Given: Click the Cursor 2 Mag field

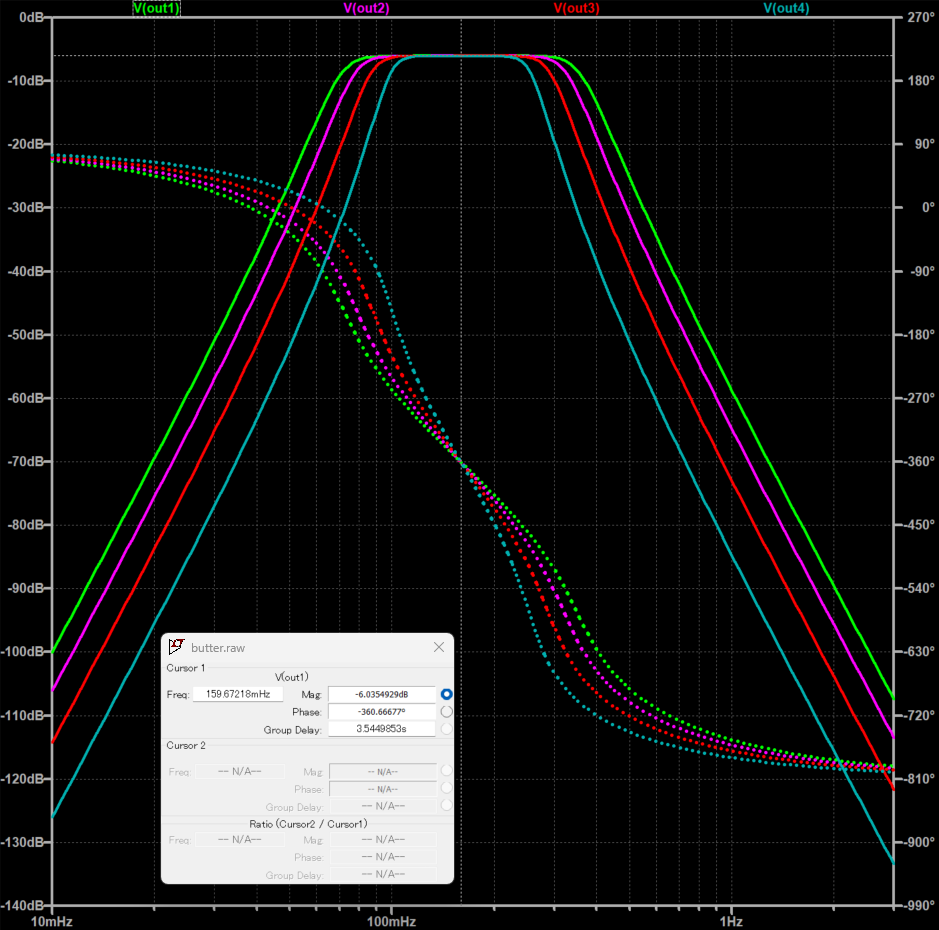Looking at the screenshot, I should point(383,772).
